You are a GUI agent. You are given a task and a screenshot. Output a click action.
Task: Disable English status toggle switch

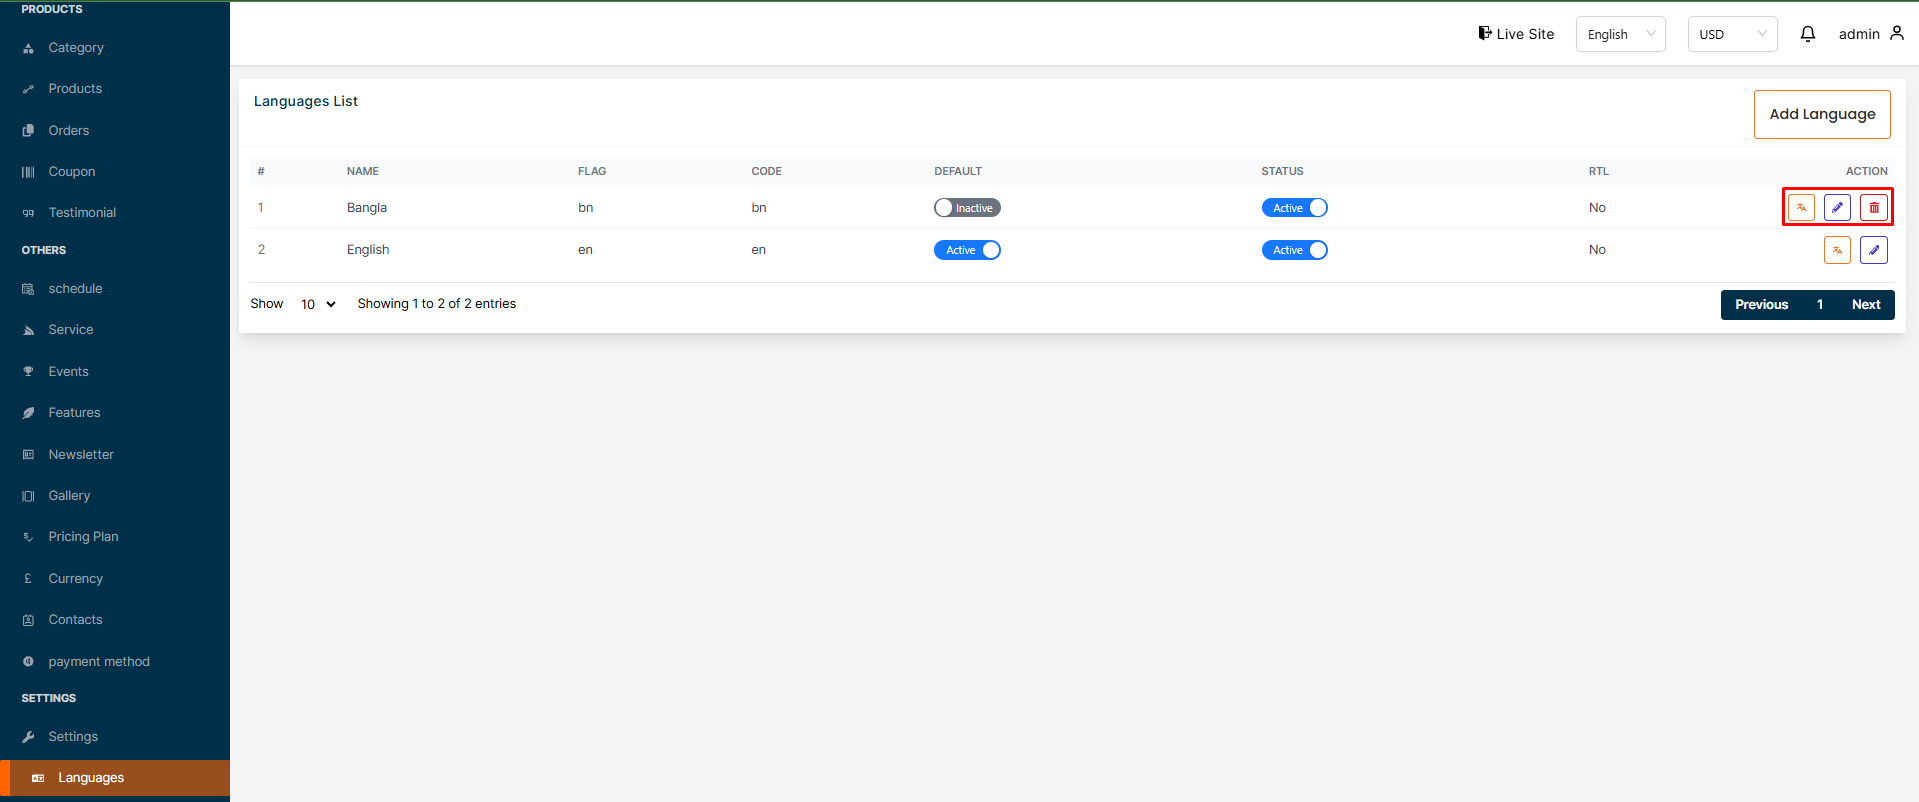1294,250
